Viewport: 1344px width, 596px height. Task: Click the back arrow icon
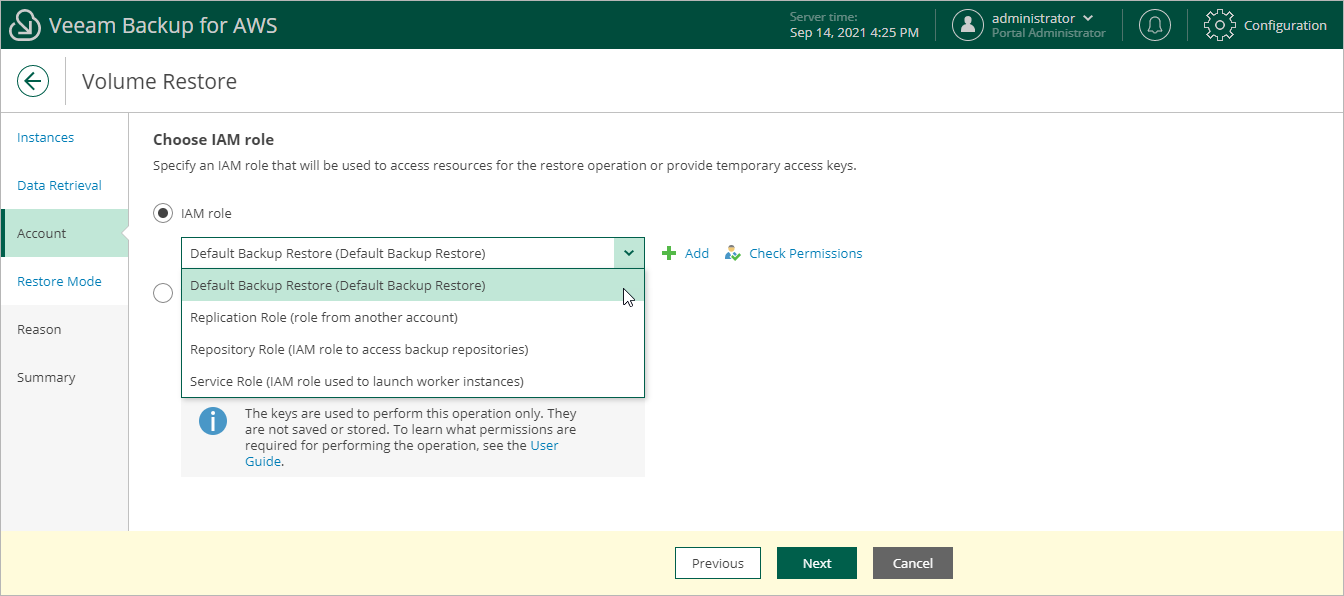coord(33,81)
